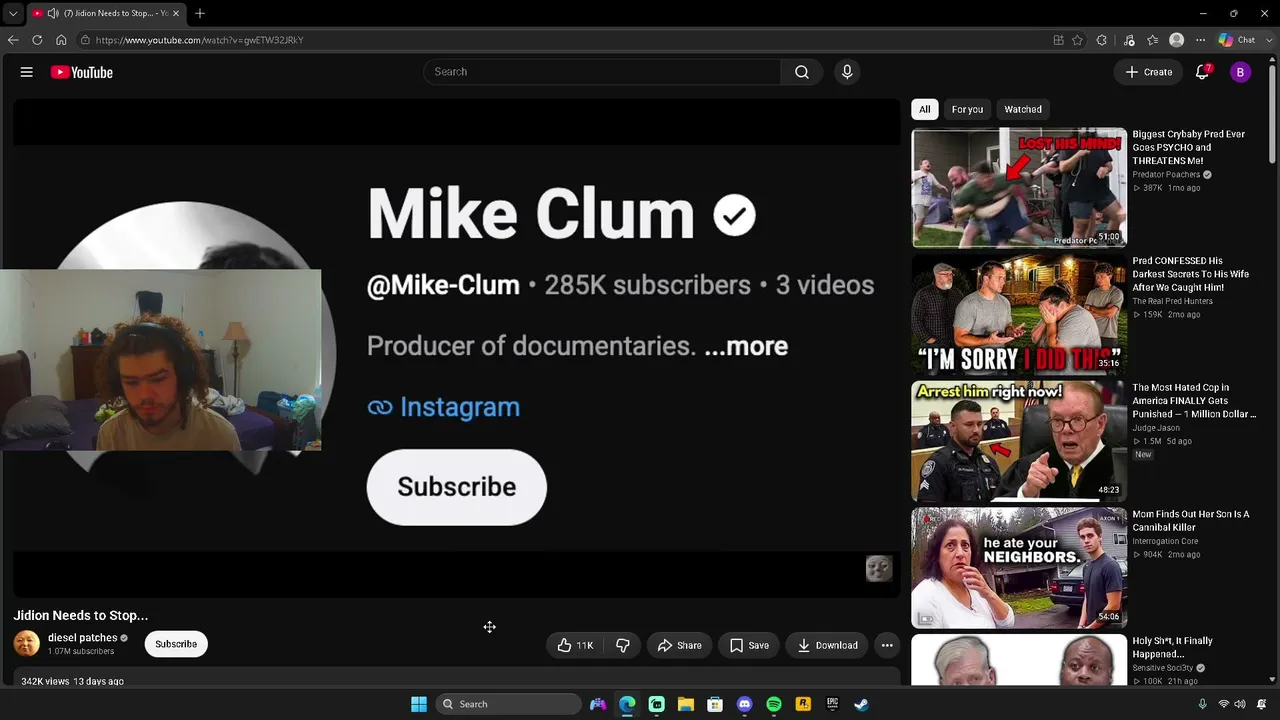Open browser extensions puzzle icon
The width and height of the screenshot is (1280, 720).
[x=1102, y=40]
